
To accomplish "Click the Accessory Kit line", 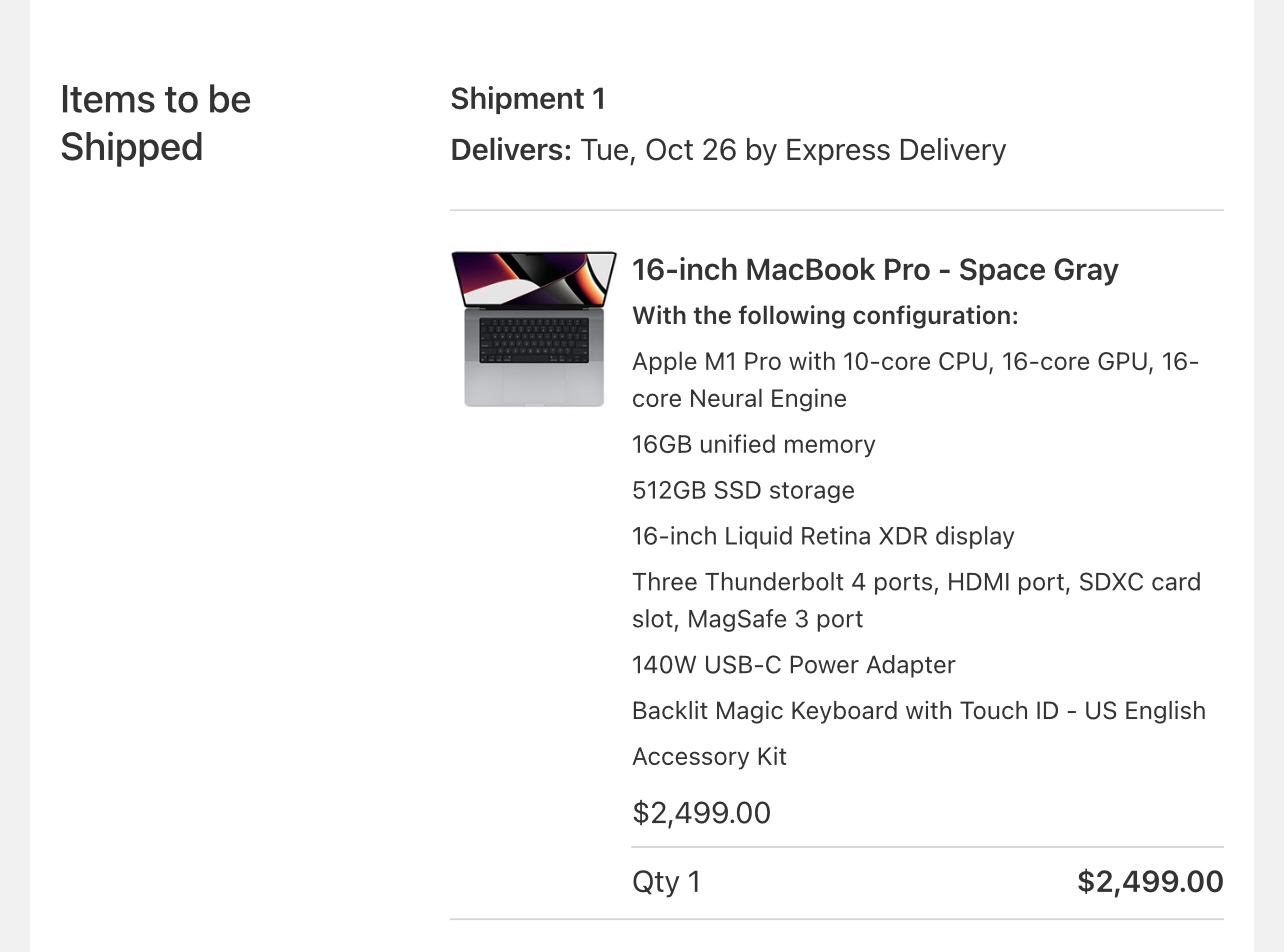I will click(x=709, y=757).
